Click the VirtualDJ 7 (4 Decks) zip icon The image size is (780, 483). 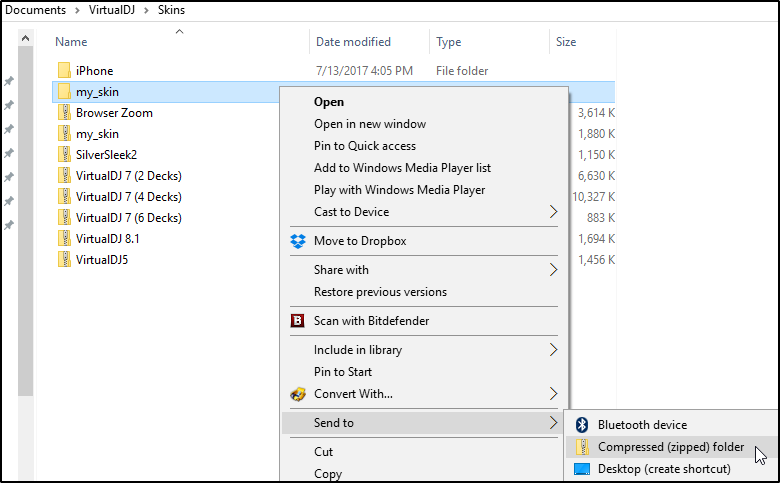pos(64,196)
